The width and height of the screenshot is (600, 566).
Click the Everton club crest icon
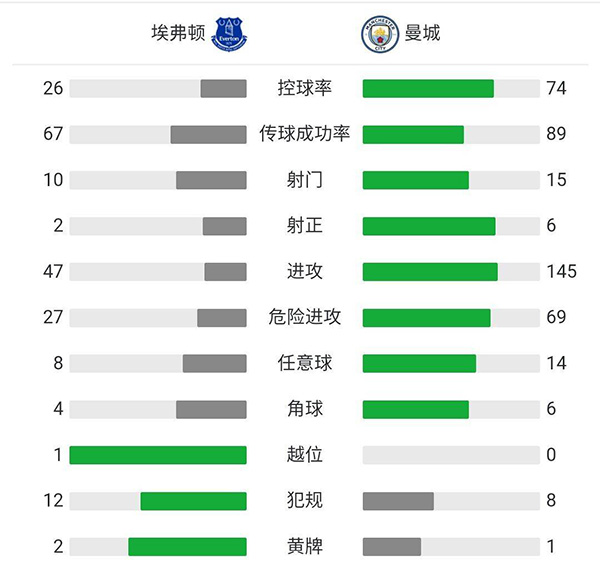tap(229, 34)
